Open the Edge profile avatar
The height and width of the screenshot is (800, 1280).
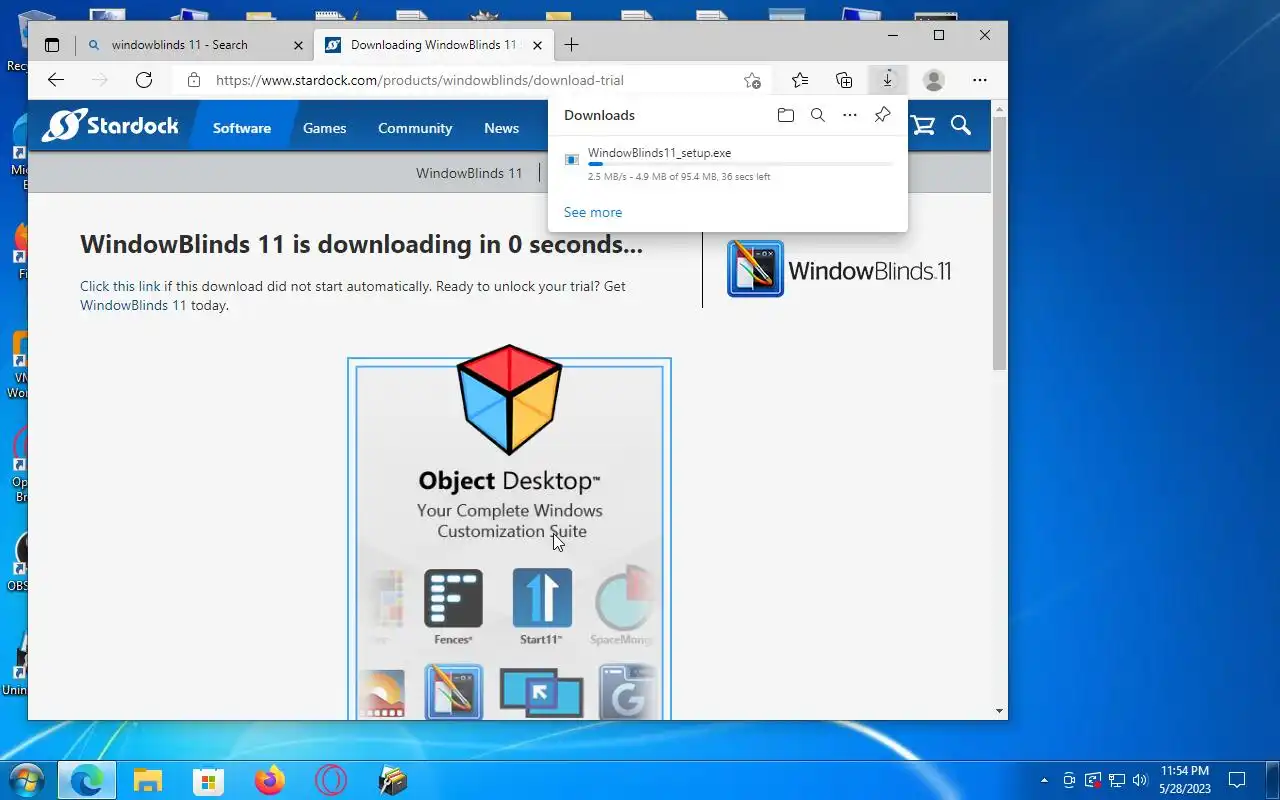[x=934, y=80]
